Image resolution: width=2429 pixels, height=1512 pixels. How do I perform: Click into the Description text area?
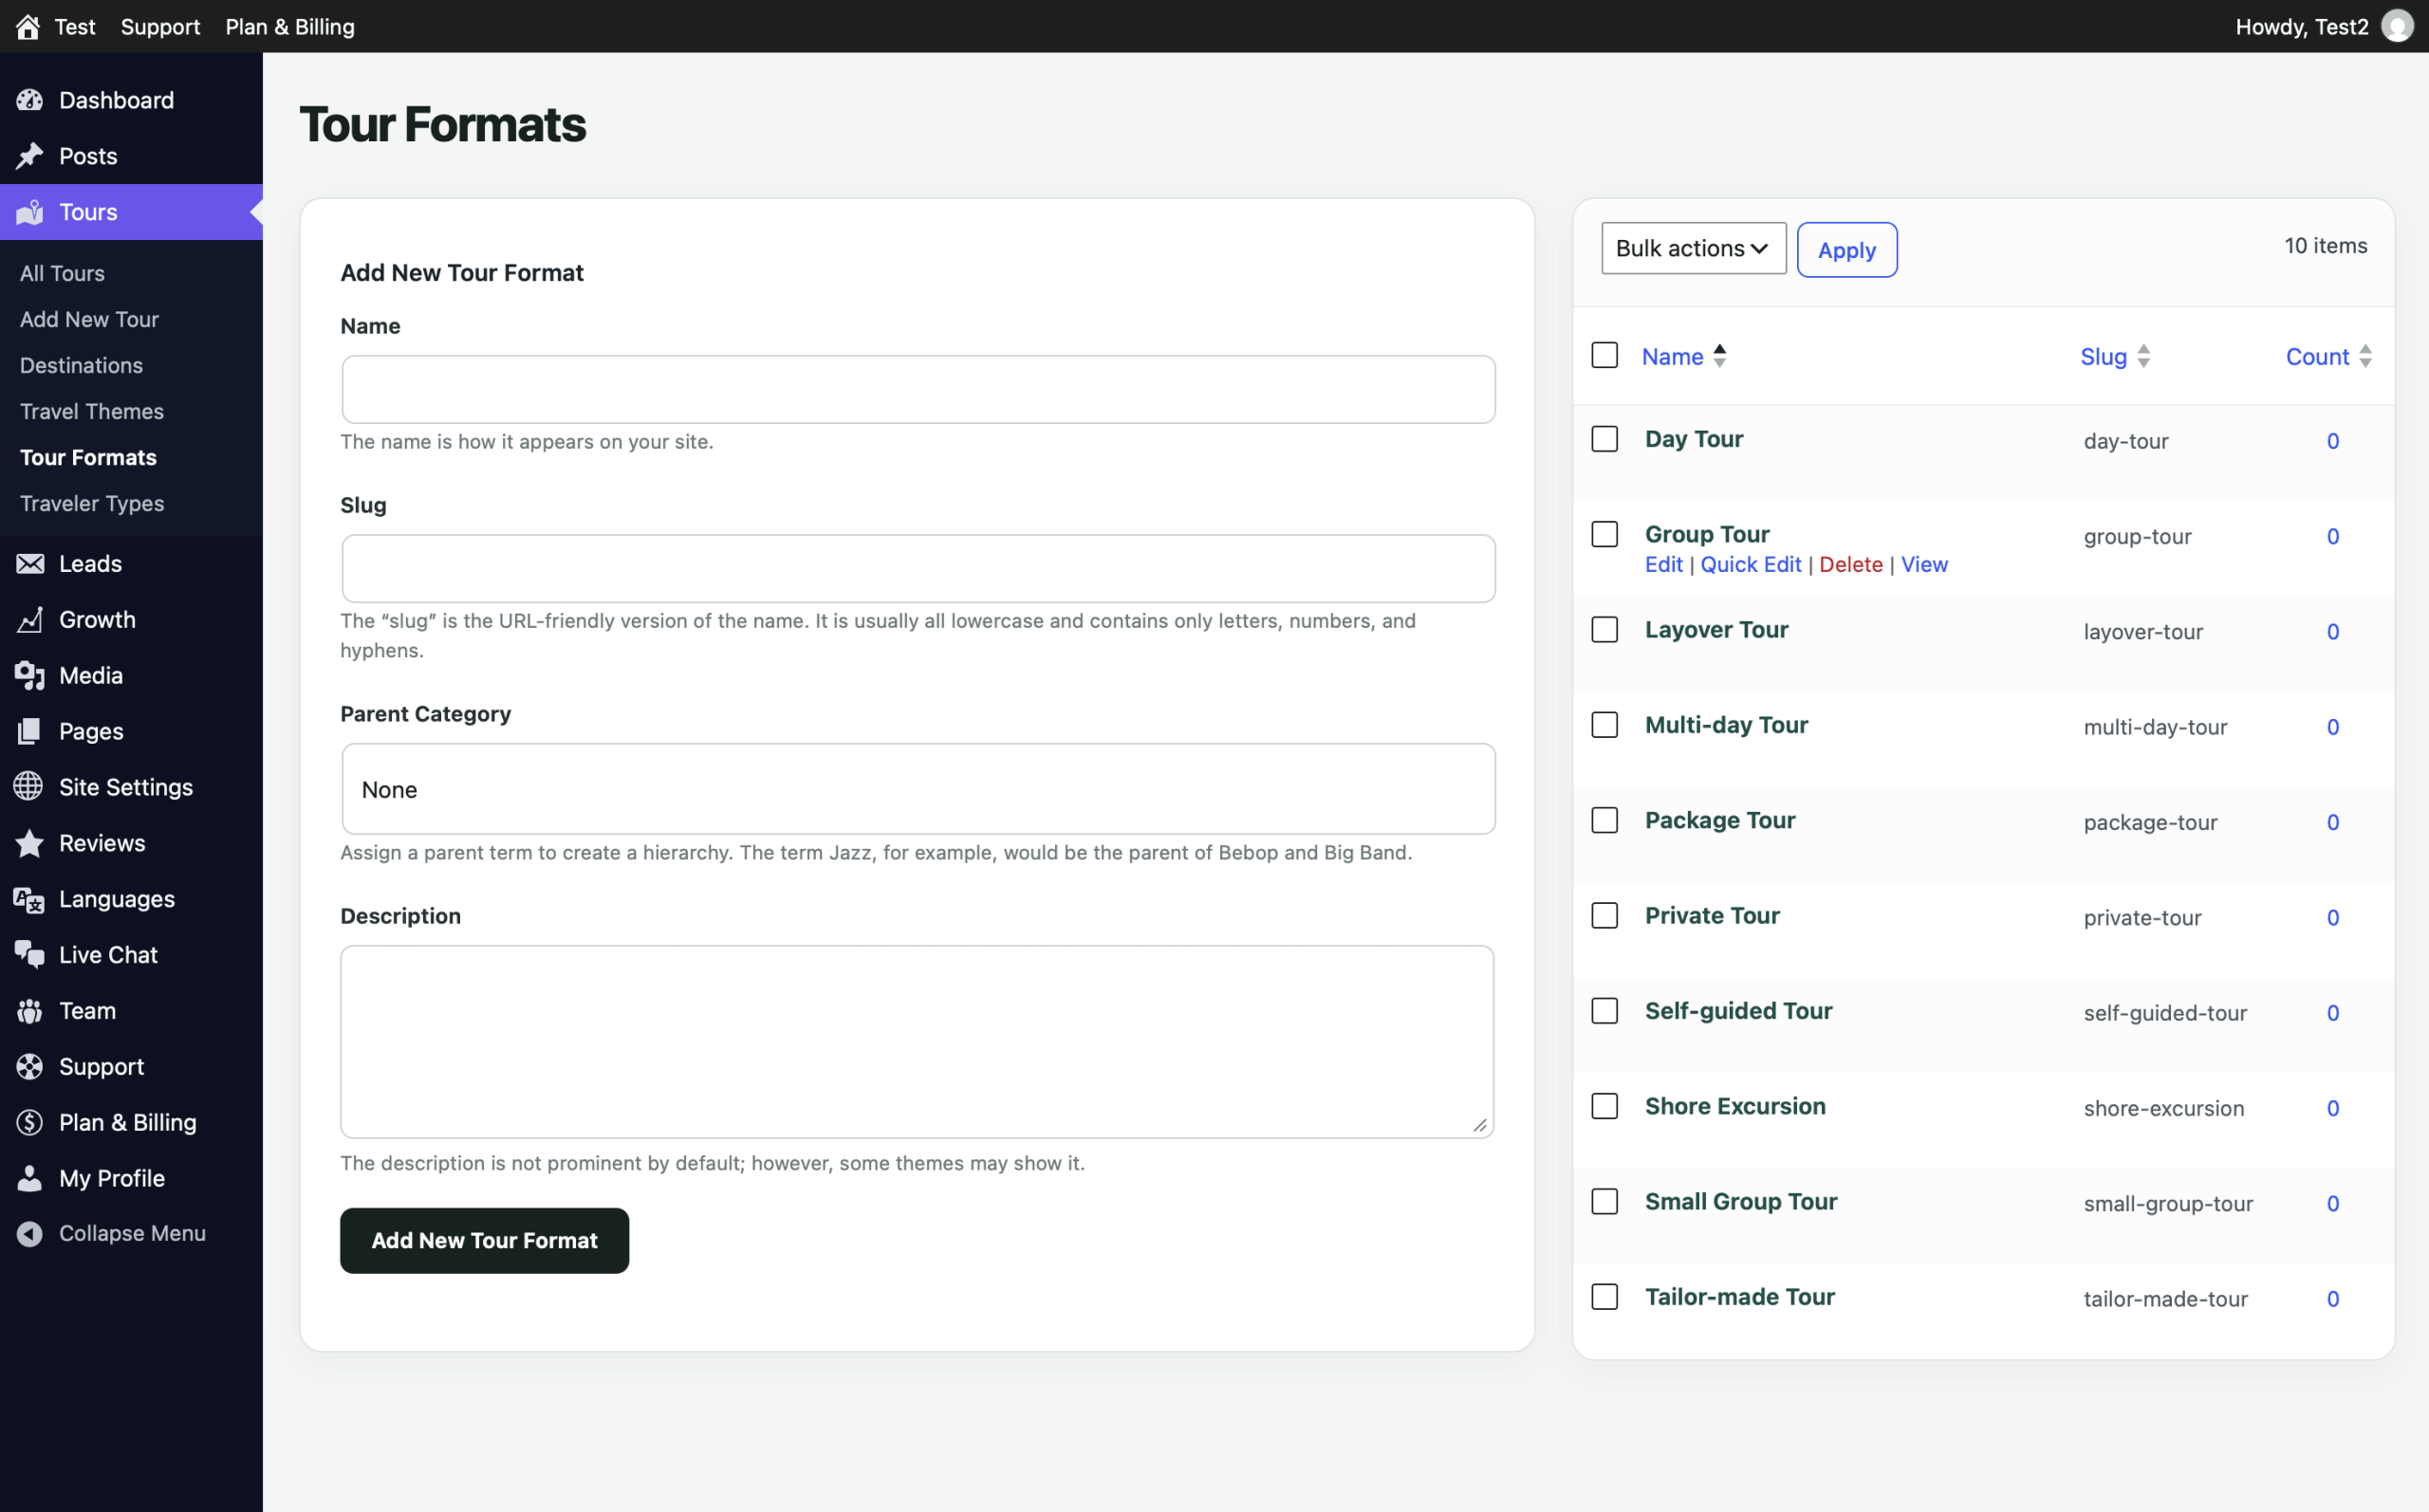917,1041
